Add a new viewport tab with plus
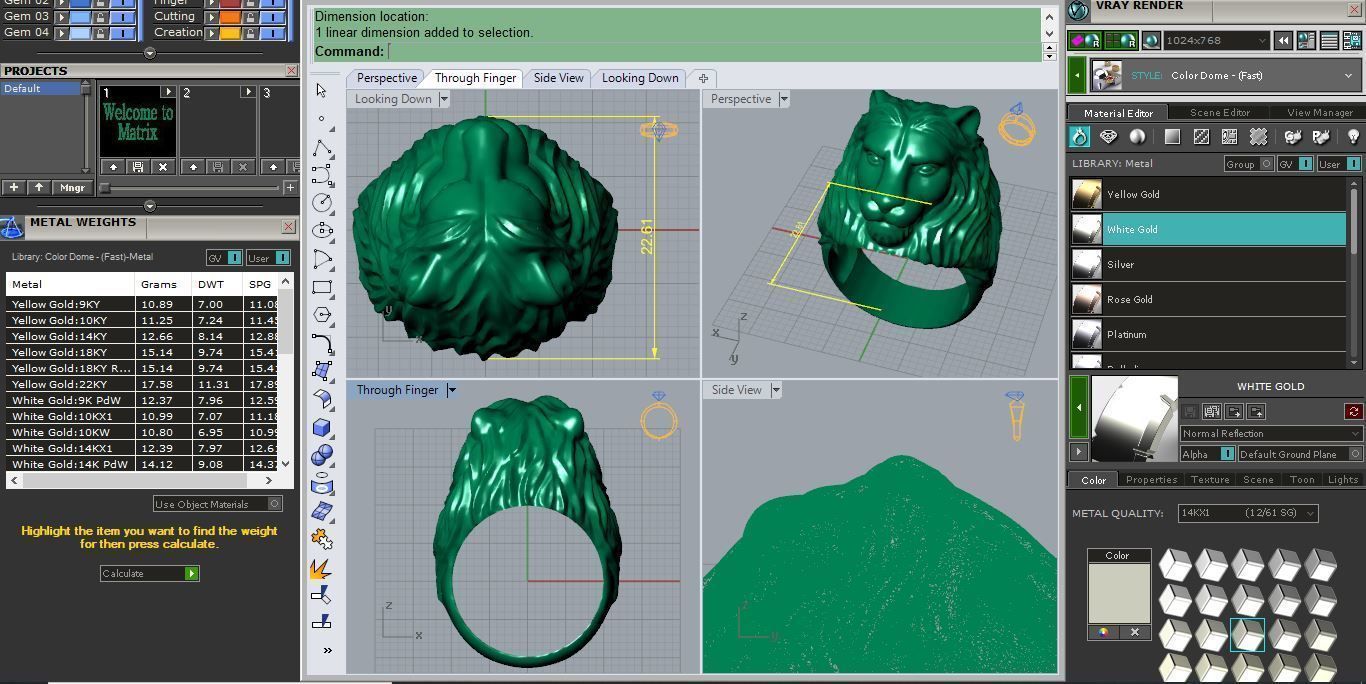The image size is (1366, 684). (x=703, y=78)
